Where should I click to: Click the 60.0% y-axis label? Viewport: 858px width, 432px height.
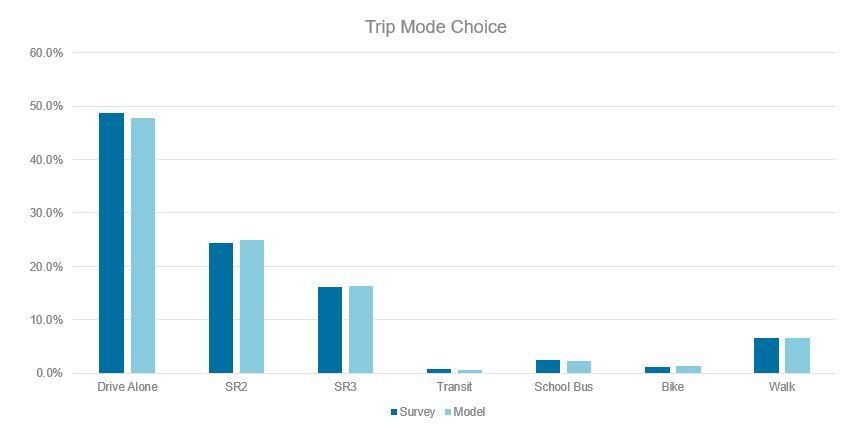46,53
